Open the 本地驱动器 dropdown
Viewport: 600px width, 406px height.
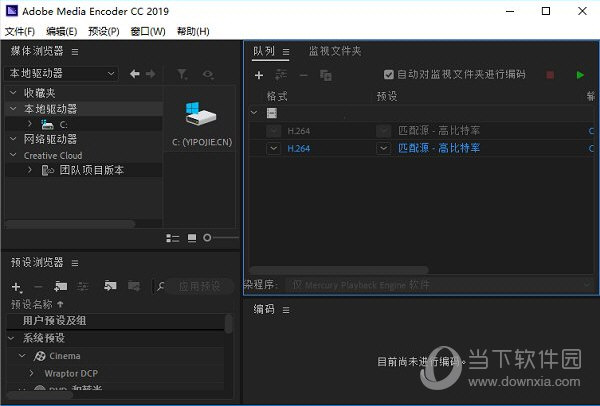coord(61,73)
